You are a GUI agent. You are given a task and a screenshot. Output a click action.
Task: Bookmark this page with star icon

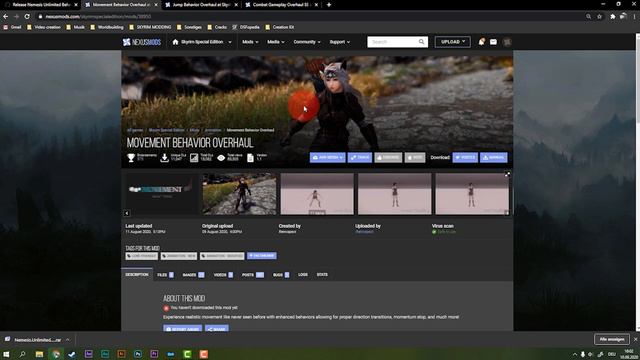tap(600, 16)
